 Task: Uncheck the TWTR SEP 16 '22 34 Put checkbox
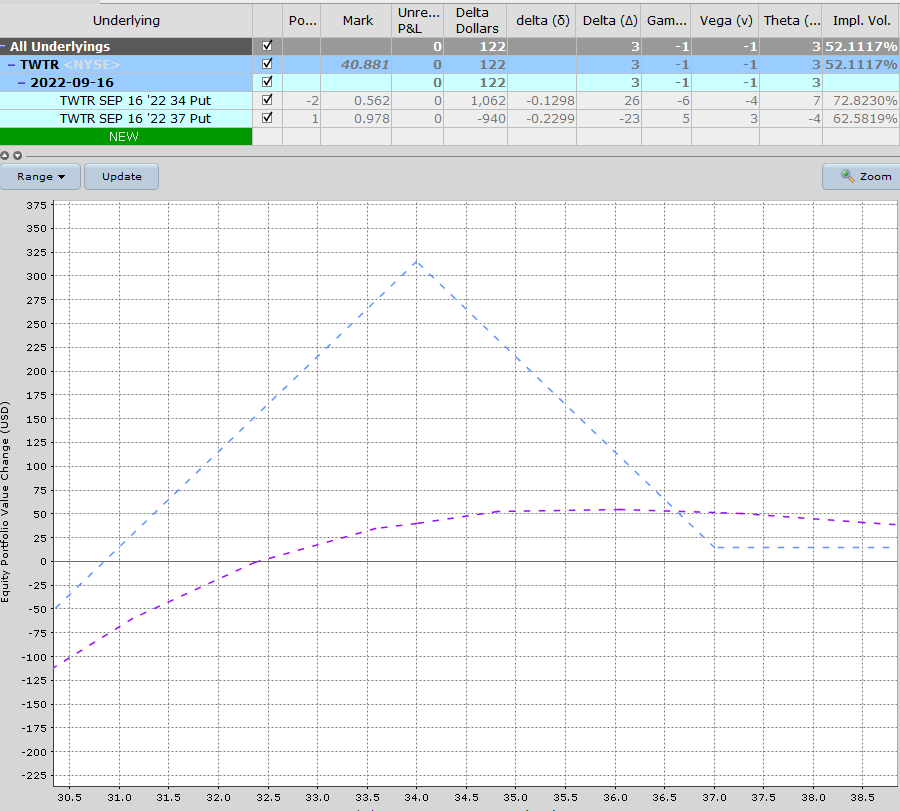pos(266,100)
